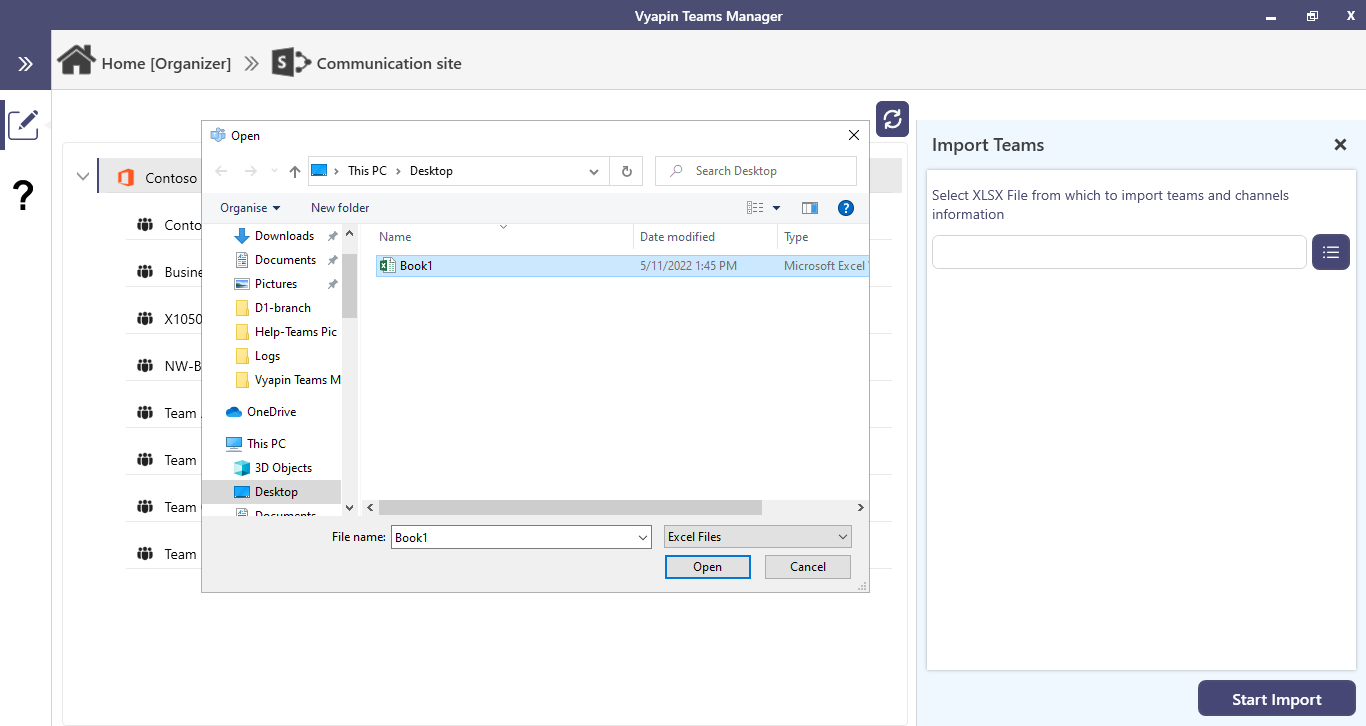Select the NW-B team group icon
This screenshot has width=1366, height=726.
point(145,366)
